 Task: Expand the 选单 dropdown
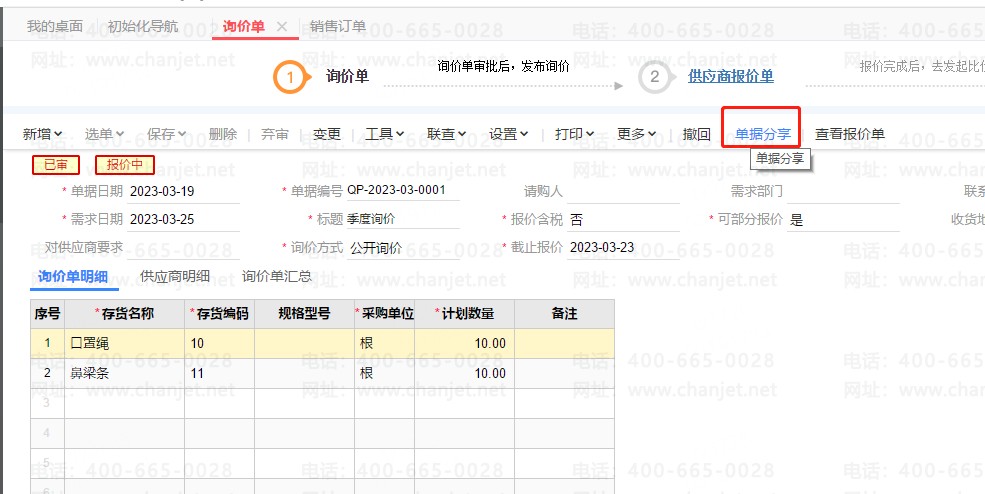click(x=104, y=134)
